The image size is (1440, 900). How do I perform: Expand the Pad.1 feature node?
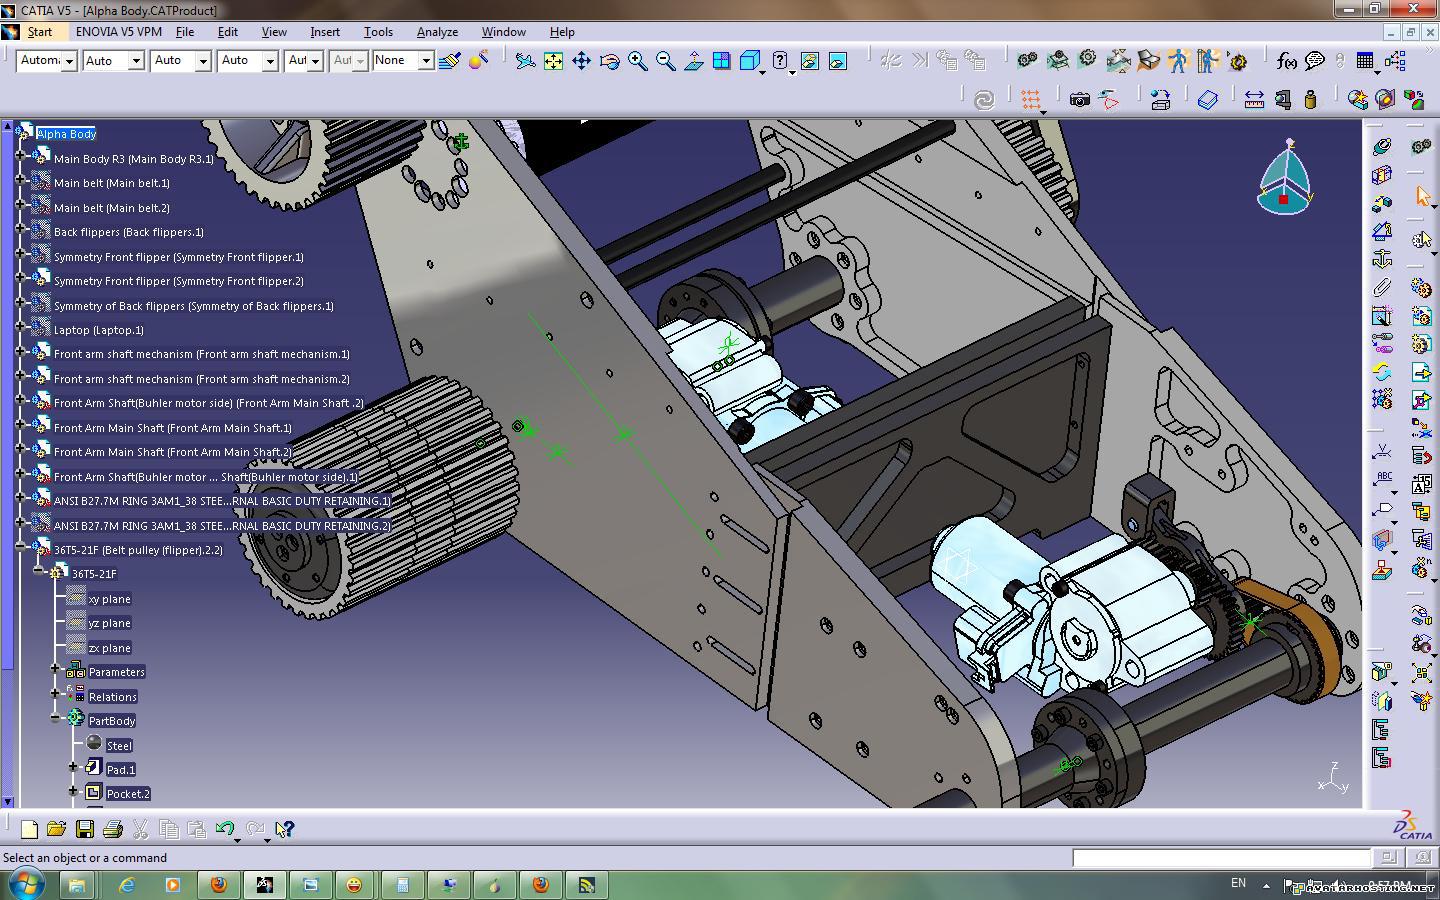pos(73,768)
